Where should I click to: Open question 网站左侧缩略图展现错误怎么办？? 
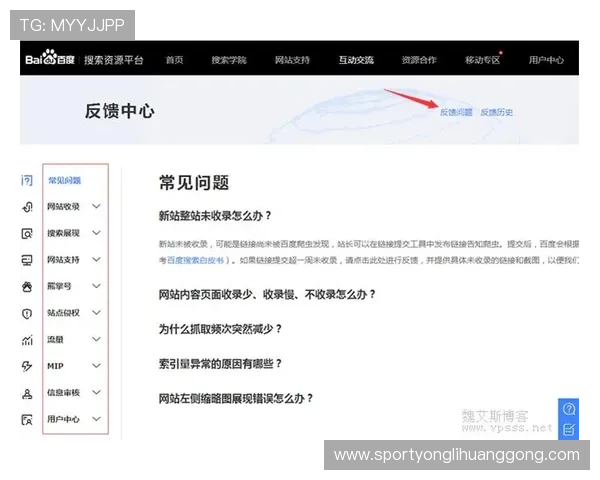coord(236,398)
